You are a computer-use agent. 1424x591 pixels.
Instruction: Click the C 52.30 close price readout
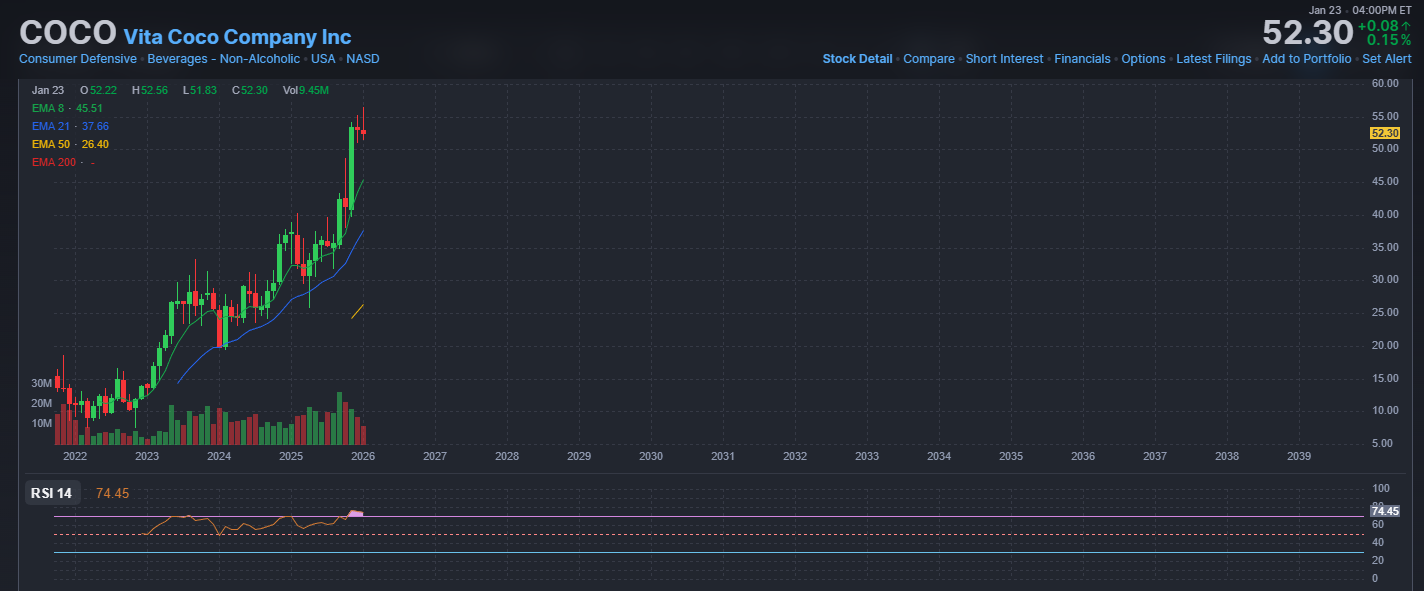tap(250, 90)
